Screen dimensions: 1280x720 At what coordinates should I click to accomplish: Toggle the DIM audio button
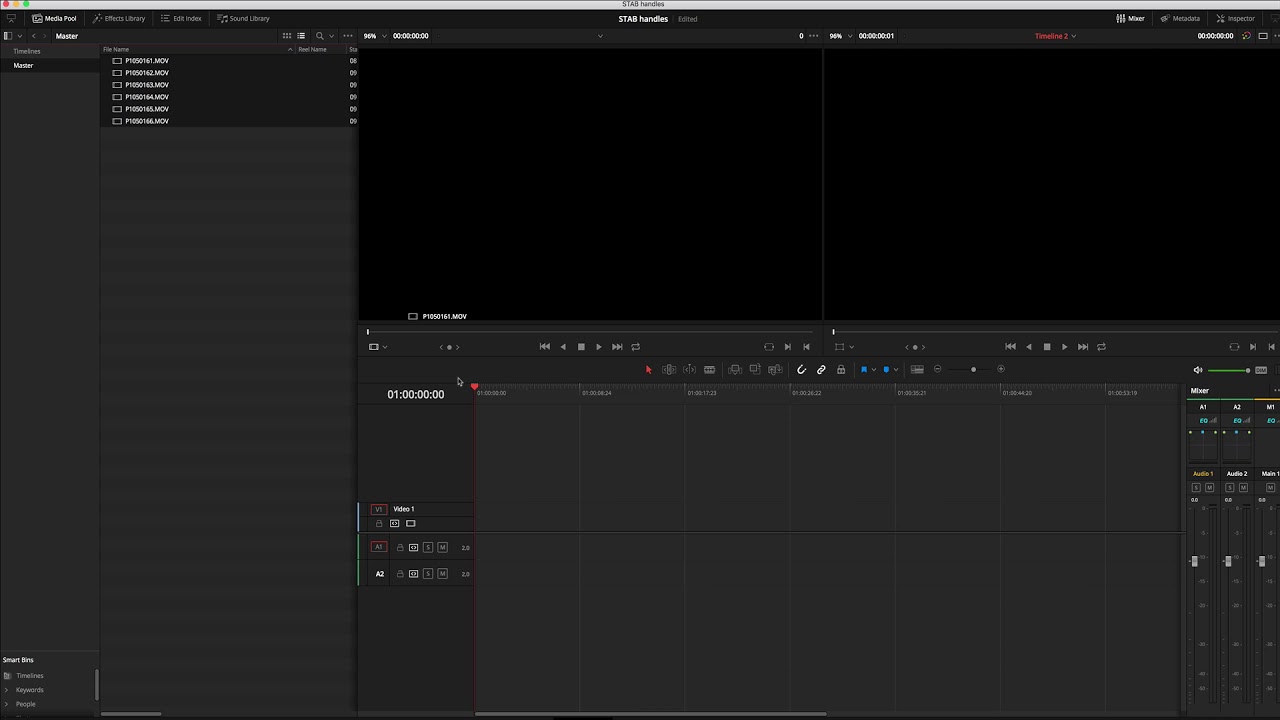click(1261, 370)
